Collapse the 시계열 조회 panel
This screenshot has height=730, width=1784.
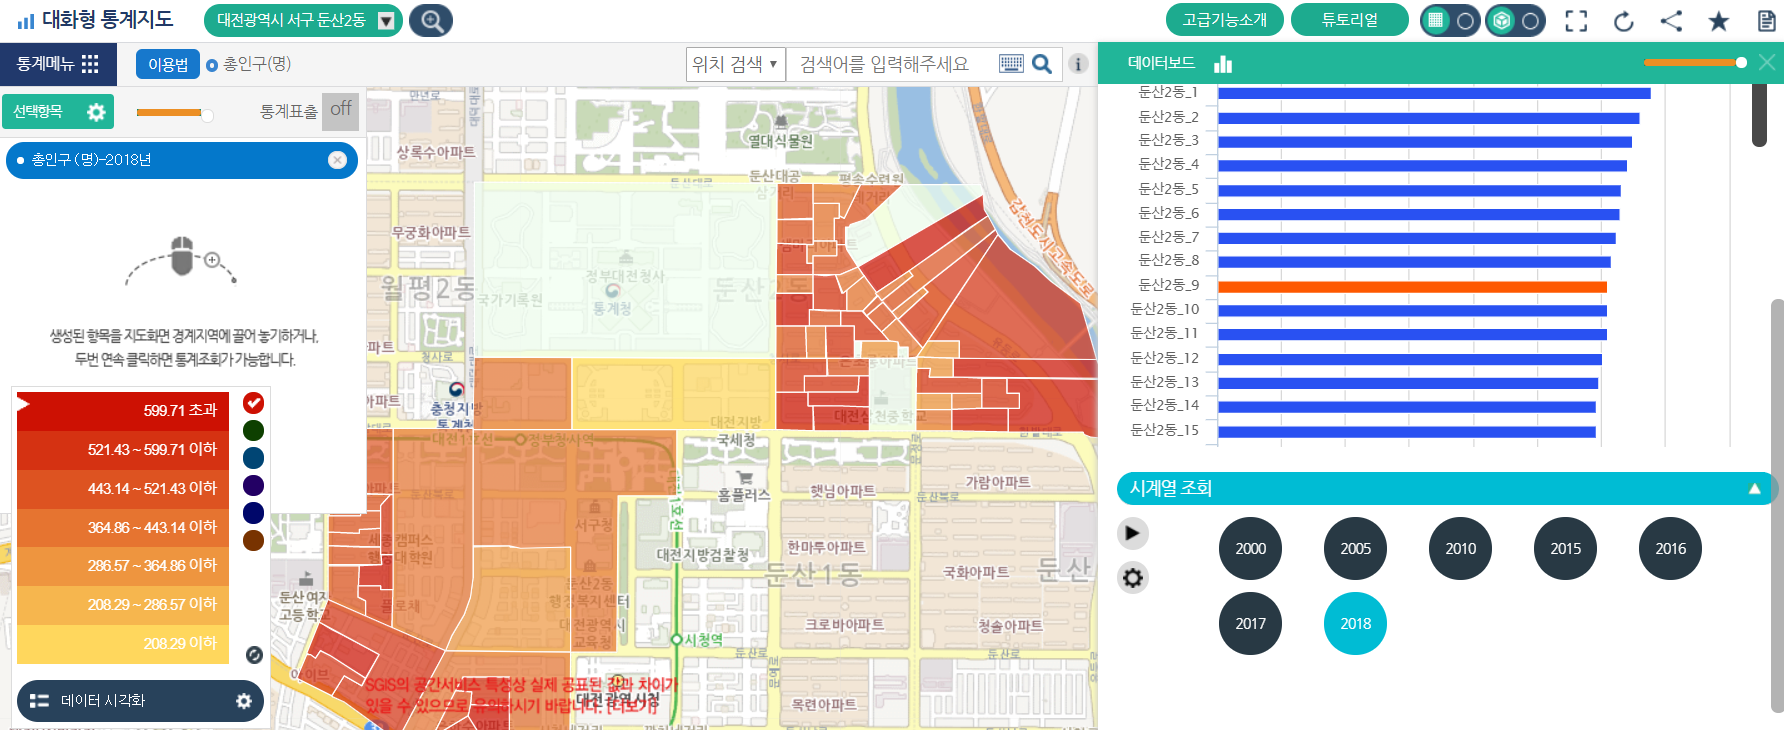coord(1754,489)
